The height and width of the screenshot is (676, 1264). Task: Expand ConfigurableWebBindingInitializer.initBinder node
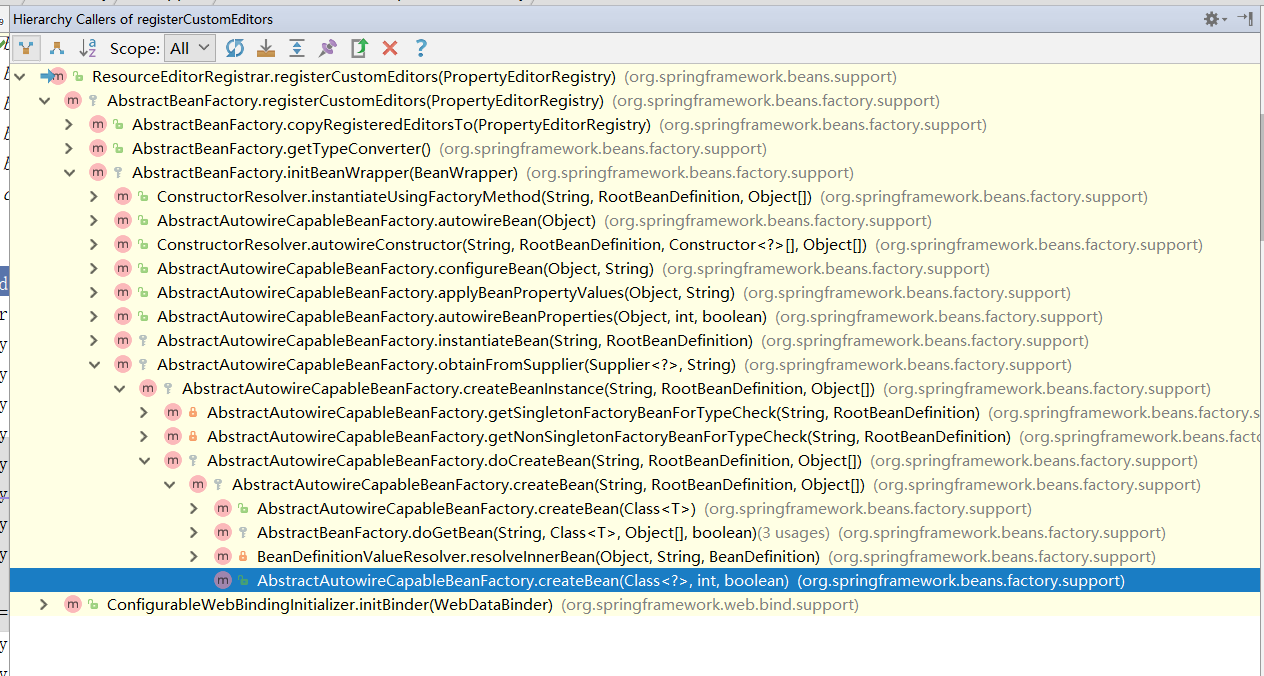point(44,605)
